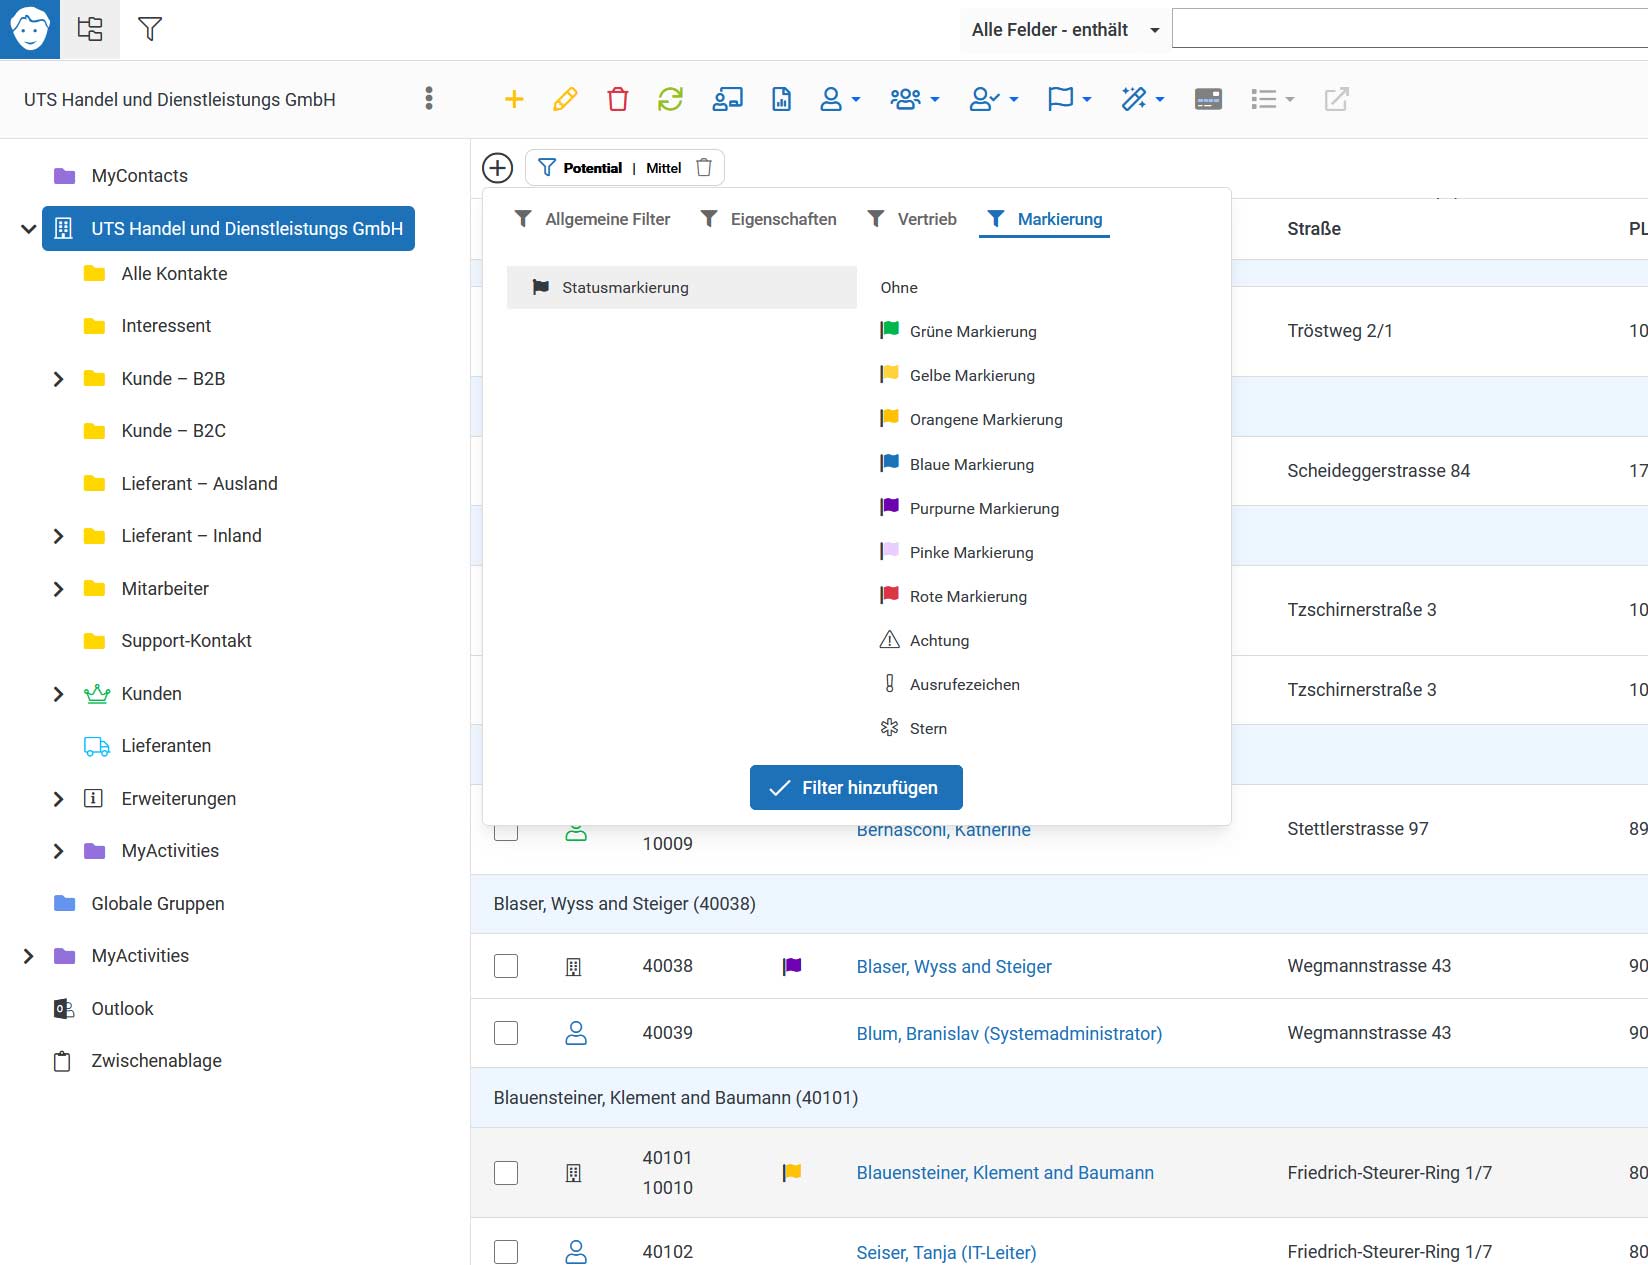Click the card view icon in toolbar

point(1208,99)
